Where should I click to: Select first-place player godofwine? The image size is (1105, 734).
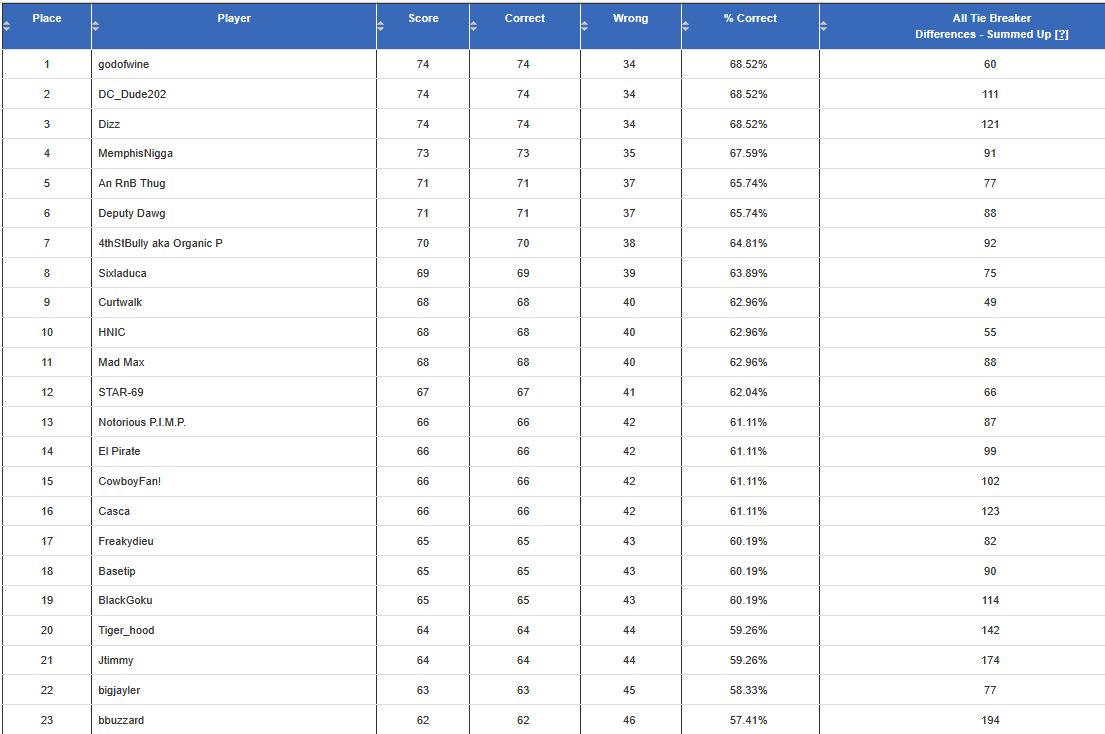[124, 64]
